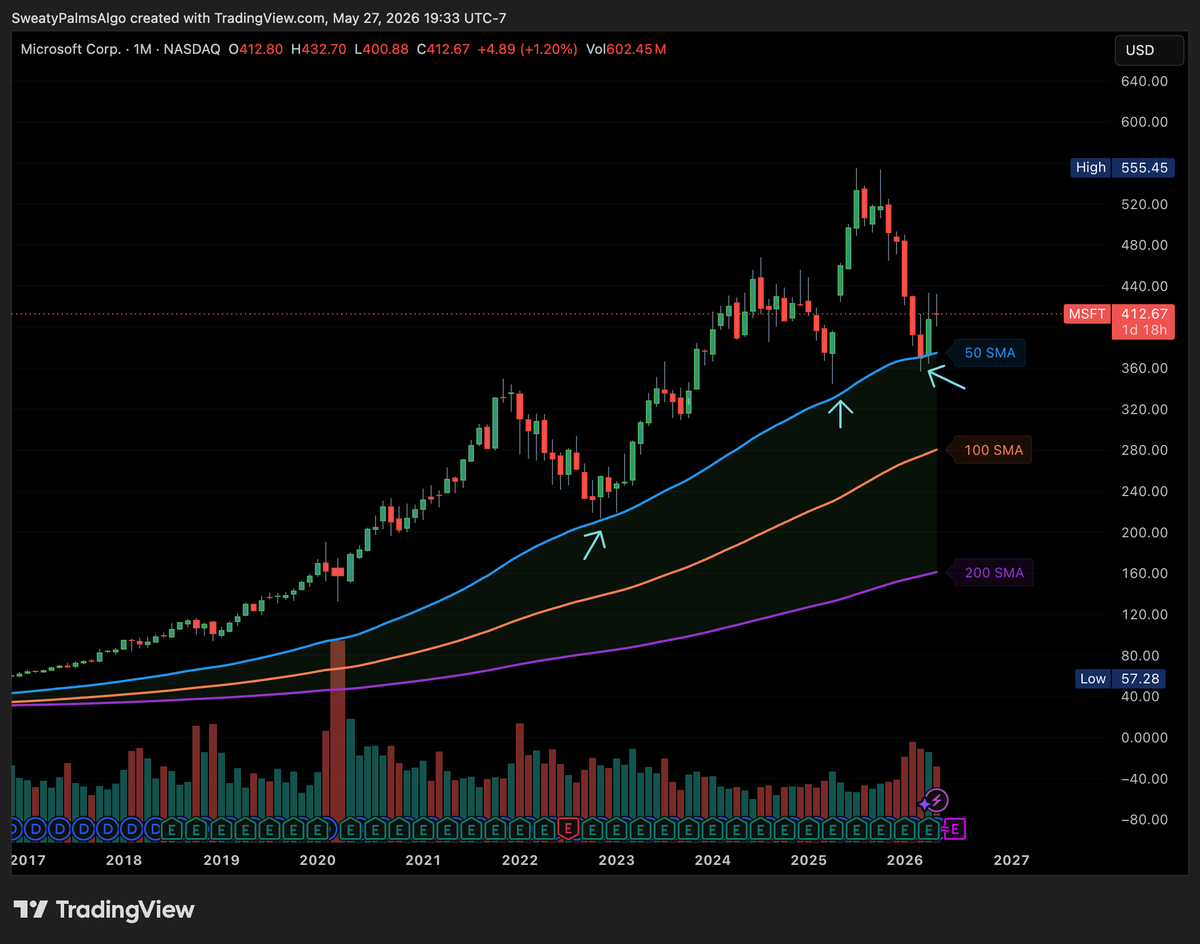Click the red earnings E marker

[569, 829]
